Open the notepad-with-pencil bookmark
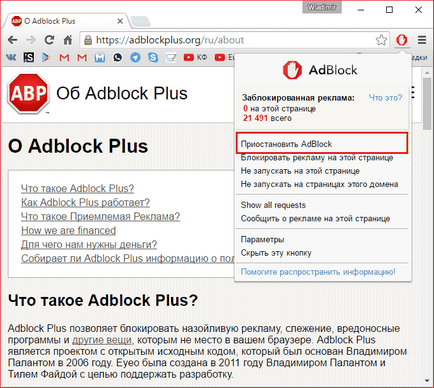 (171, 58)
